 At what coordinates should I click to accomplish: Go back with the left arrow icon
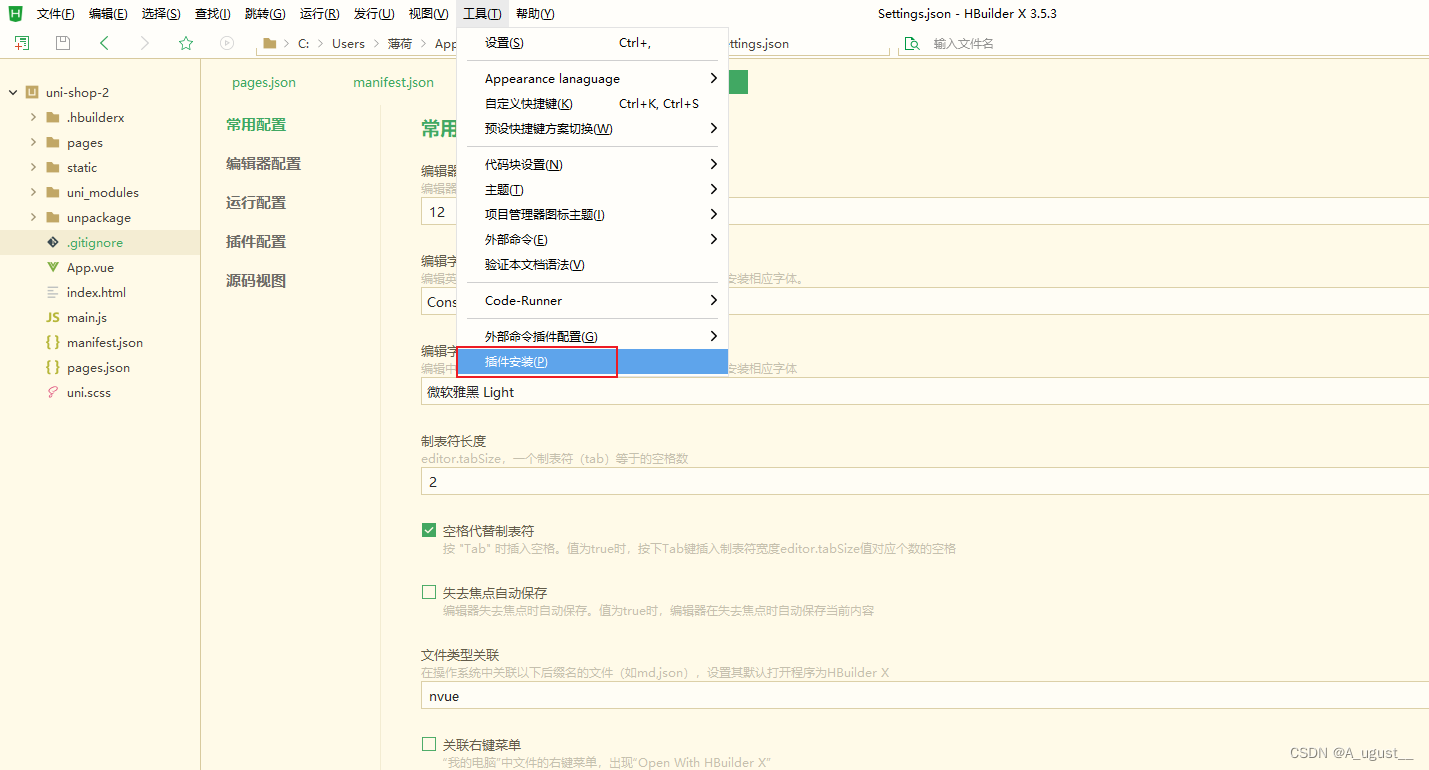(x=104, y=43)
